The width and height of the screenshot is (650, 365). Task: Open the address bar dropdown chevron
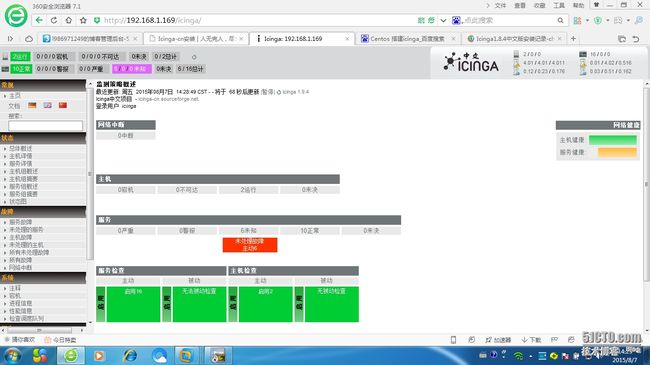click(x=443, y=20)
